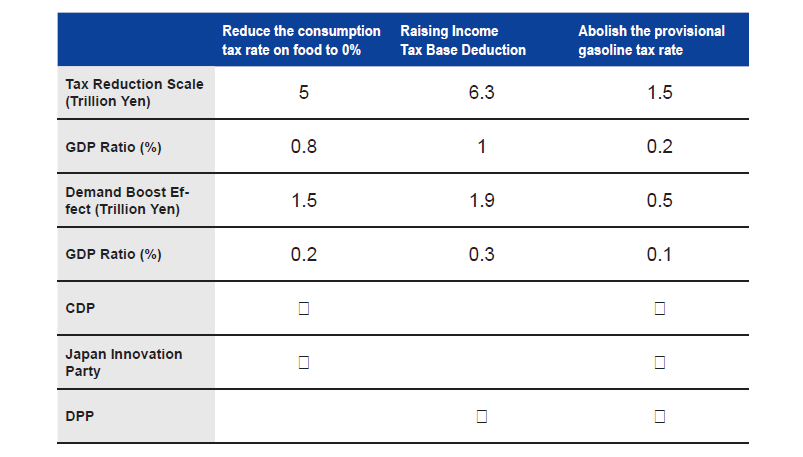Screen dimensions: 803x457
Task: Select the 'Raising Income Tax Base Deduction' header
Action: point(463,40)
